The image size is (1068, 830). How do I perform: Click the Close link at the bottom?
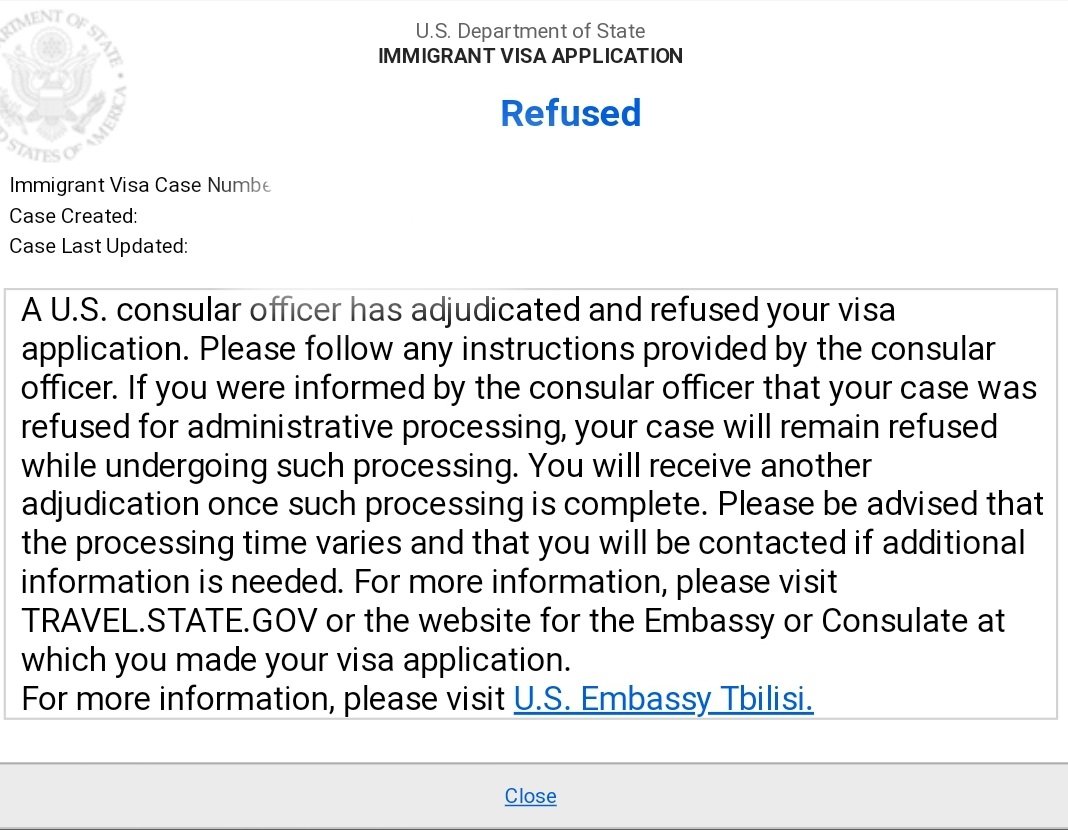click(x=530, y=795)
